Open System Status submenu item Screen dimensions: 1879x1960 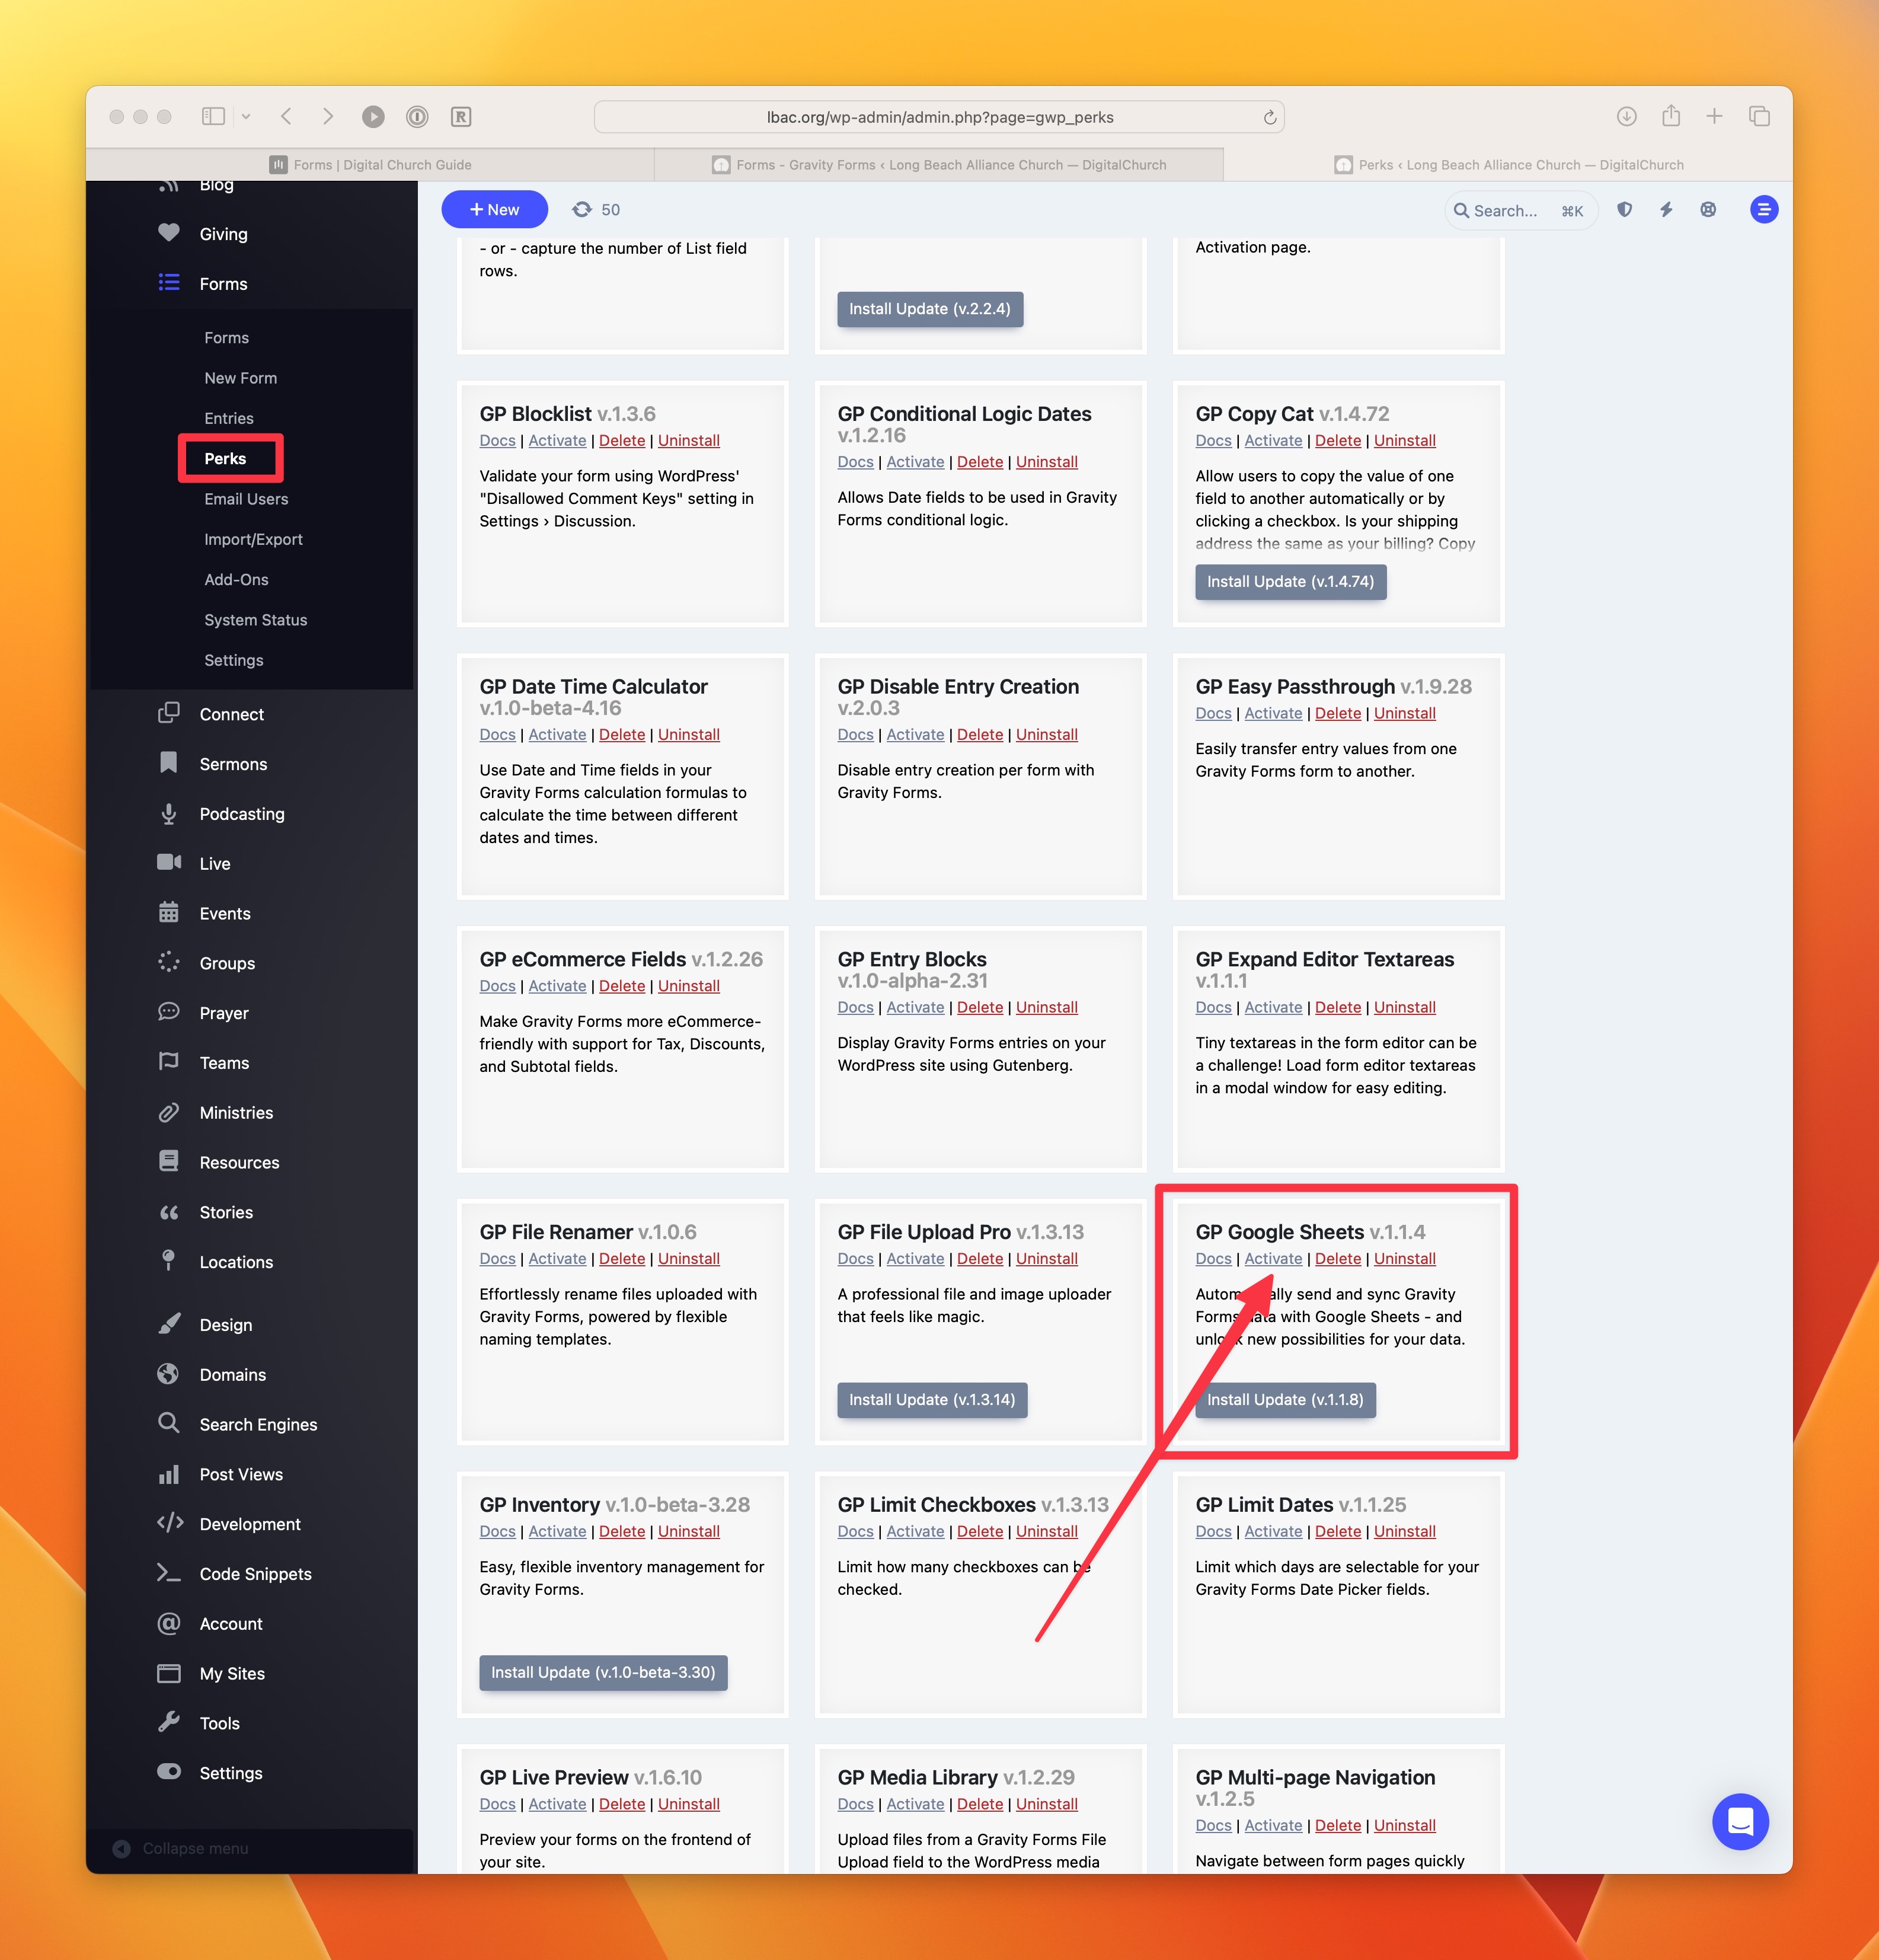(x=256, y=620)
